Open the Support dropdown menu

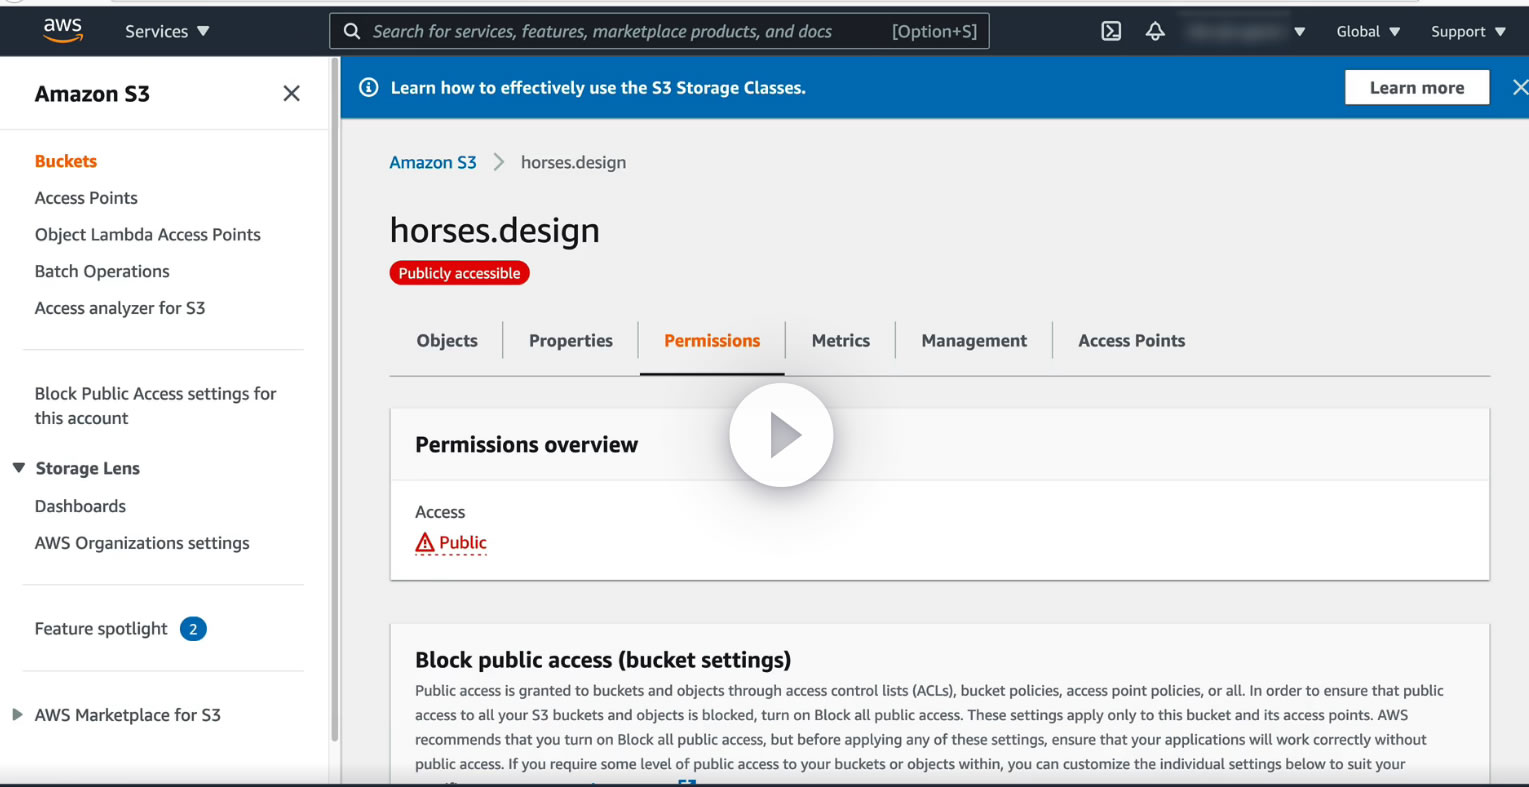tap(1467, 31)
